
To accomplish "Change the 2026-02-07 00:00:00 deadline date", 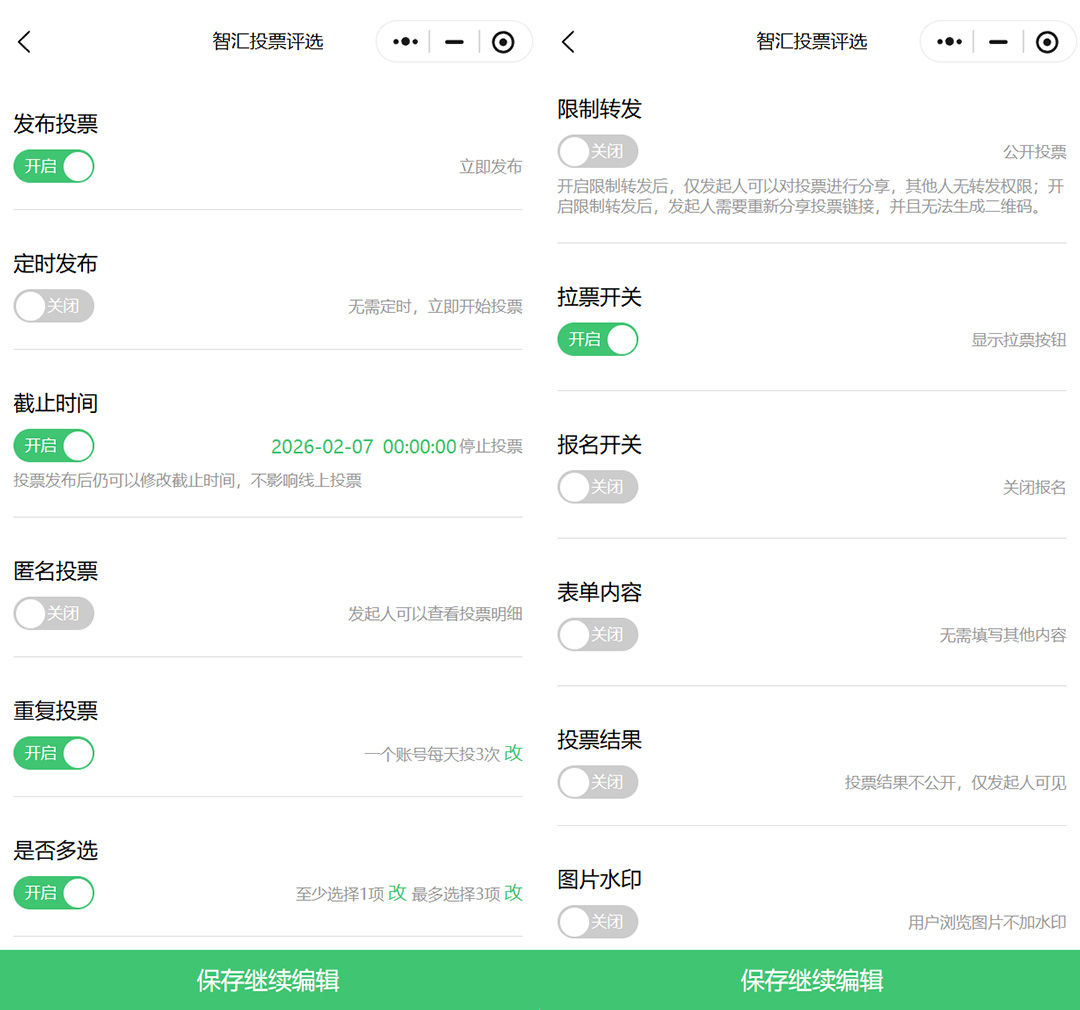I will point(363,447).
